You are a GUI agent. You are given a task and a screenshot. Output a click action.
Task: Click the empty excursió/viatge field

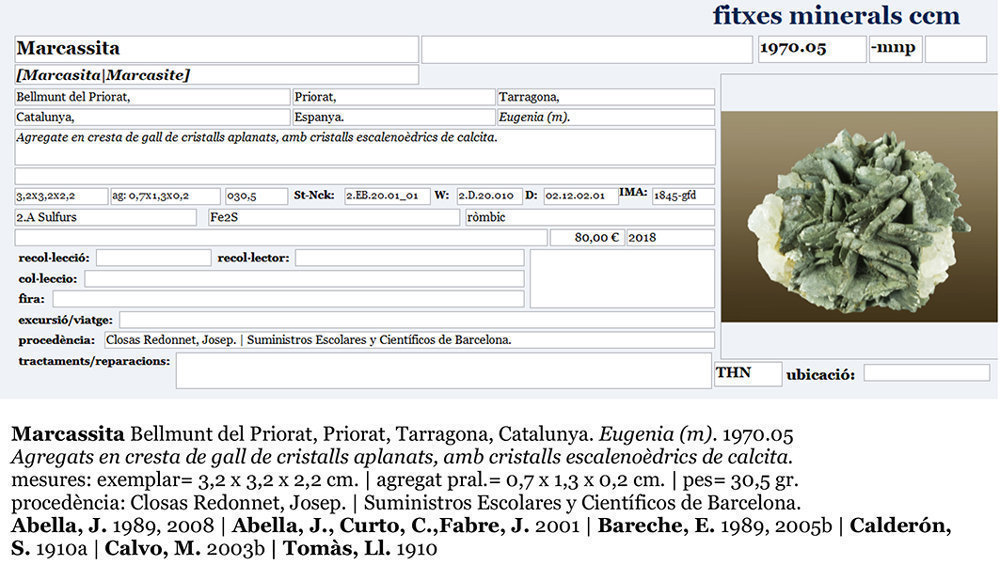(x=417, y=319)
